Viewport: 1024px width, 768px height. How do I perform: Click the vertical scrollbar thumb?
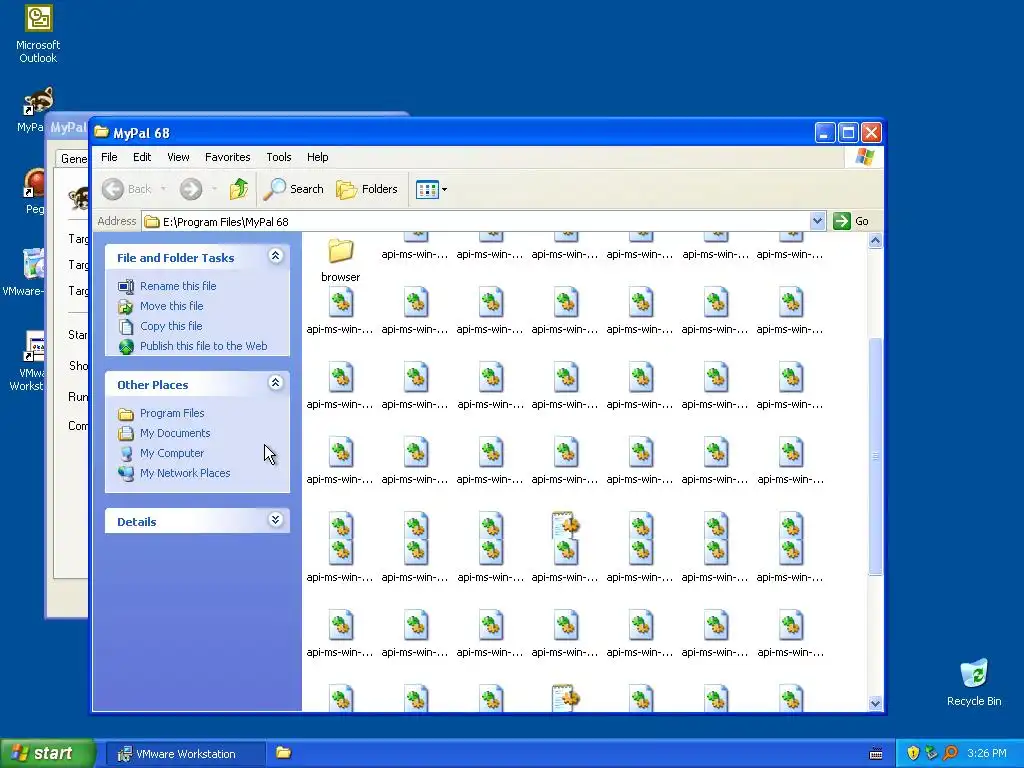[875, 456]
